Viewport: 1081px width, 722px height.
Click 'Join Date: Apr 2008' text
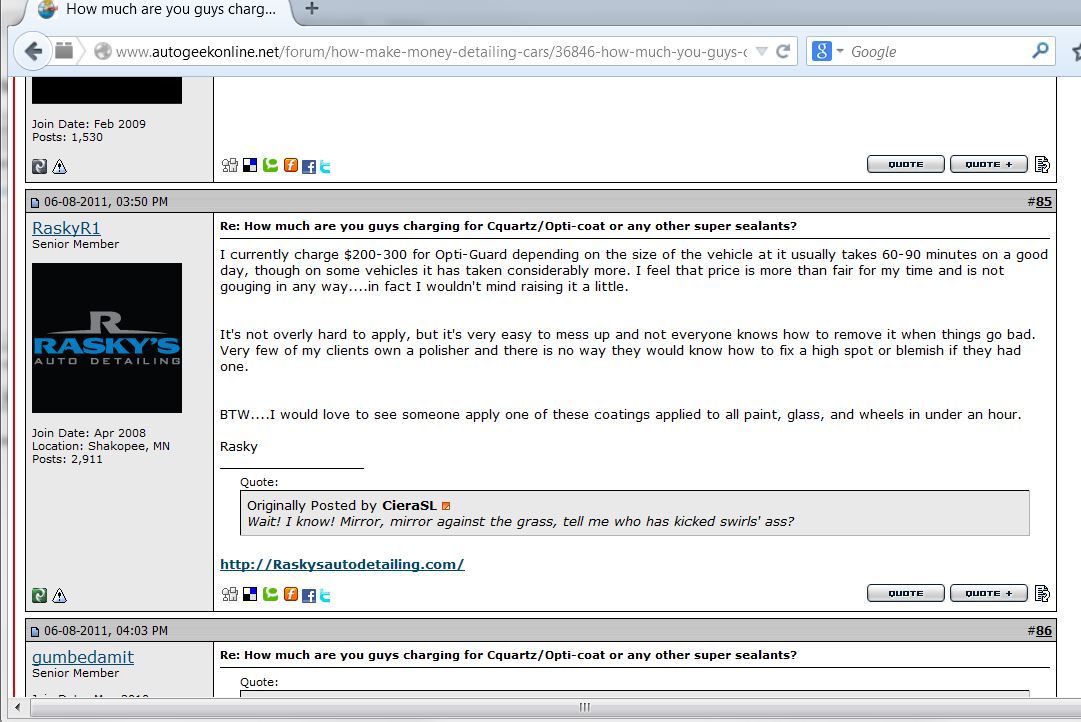pos(89,433)
